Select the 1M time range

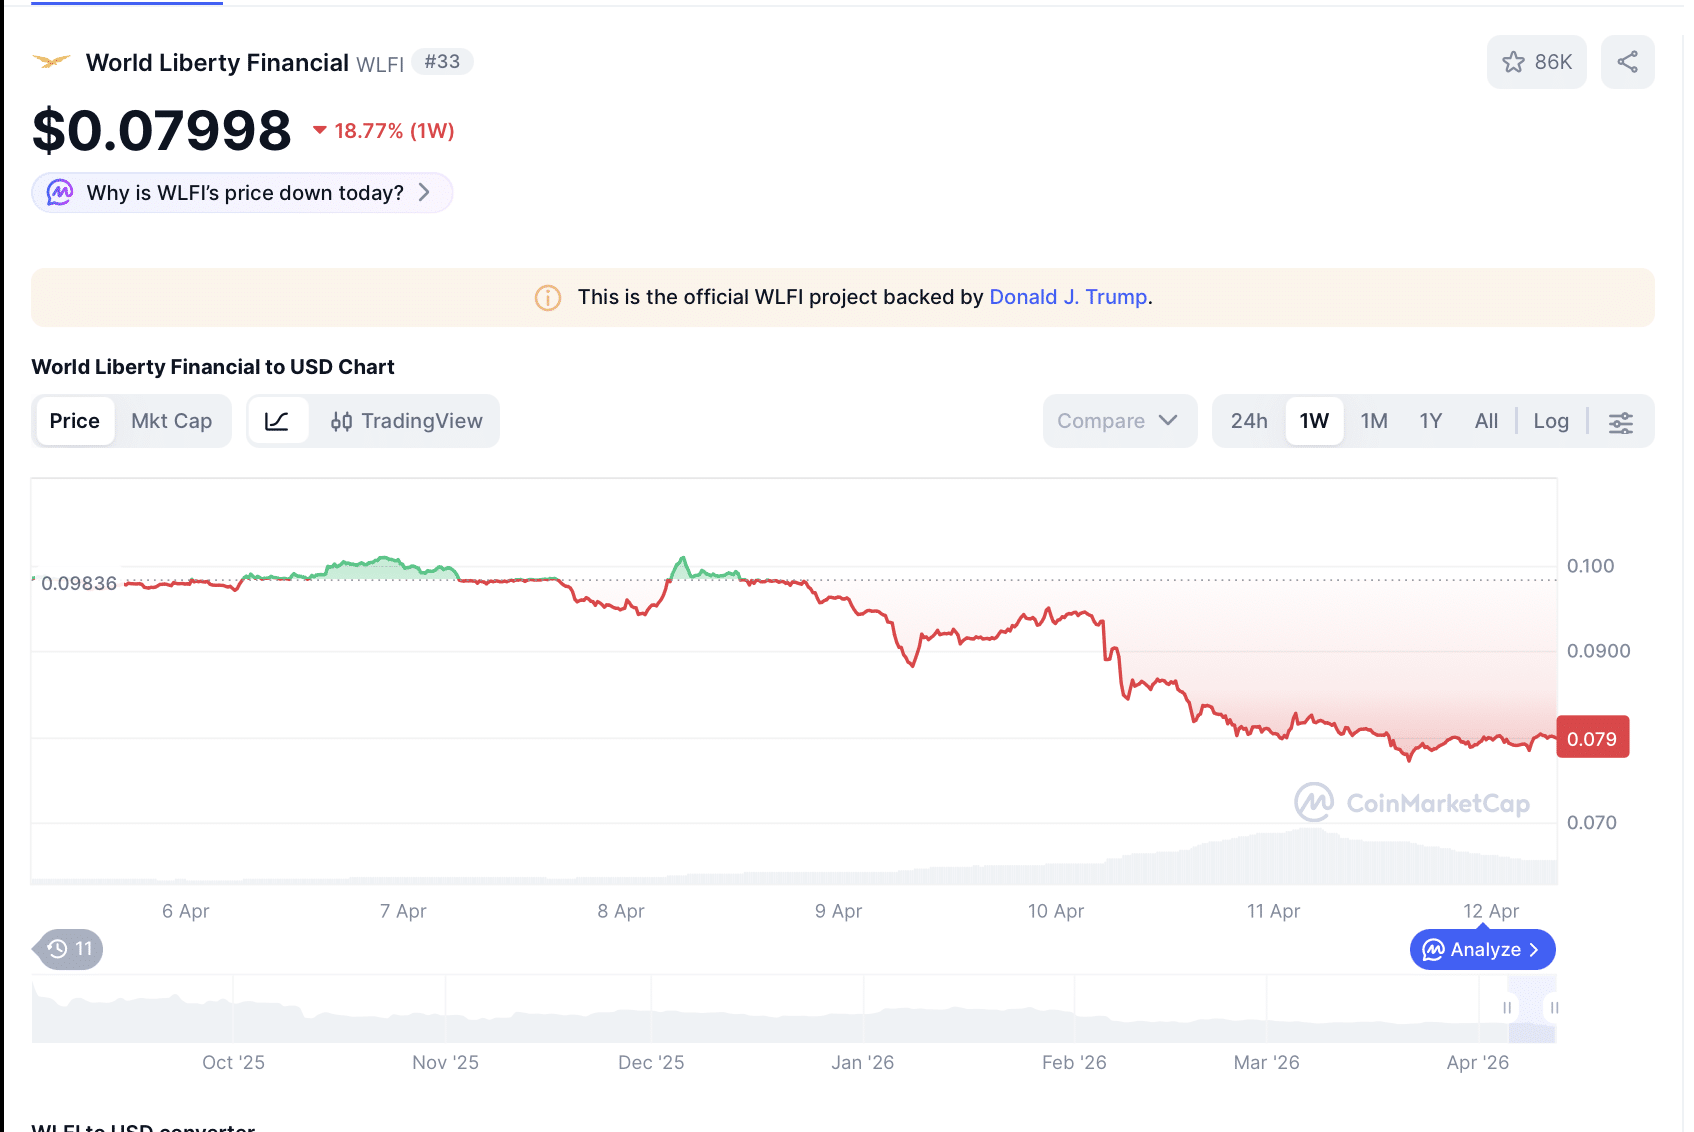[1374, 421]
